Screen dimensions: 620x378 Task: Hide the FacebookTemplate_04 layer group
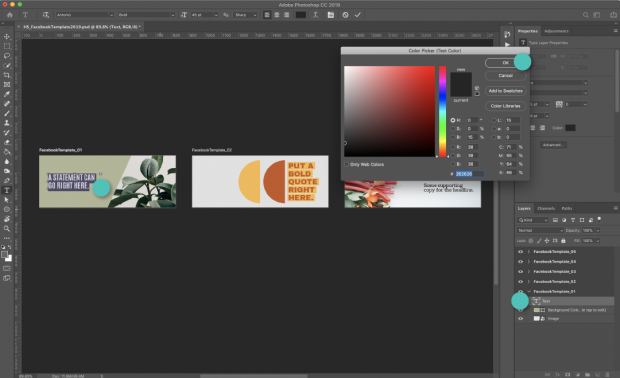[x=520, y=261]
